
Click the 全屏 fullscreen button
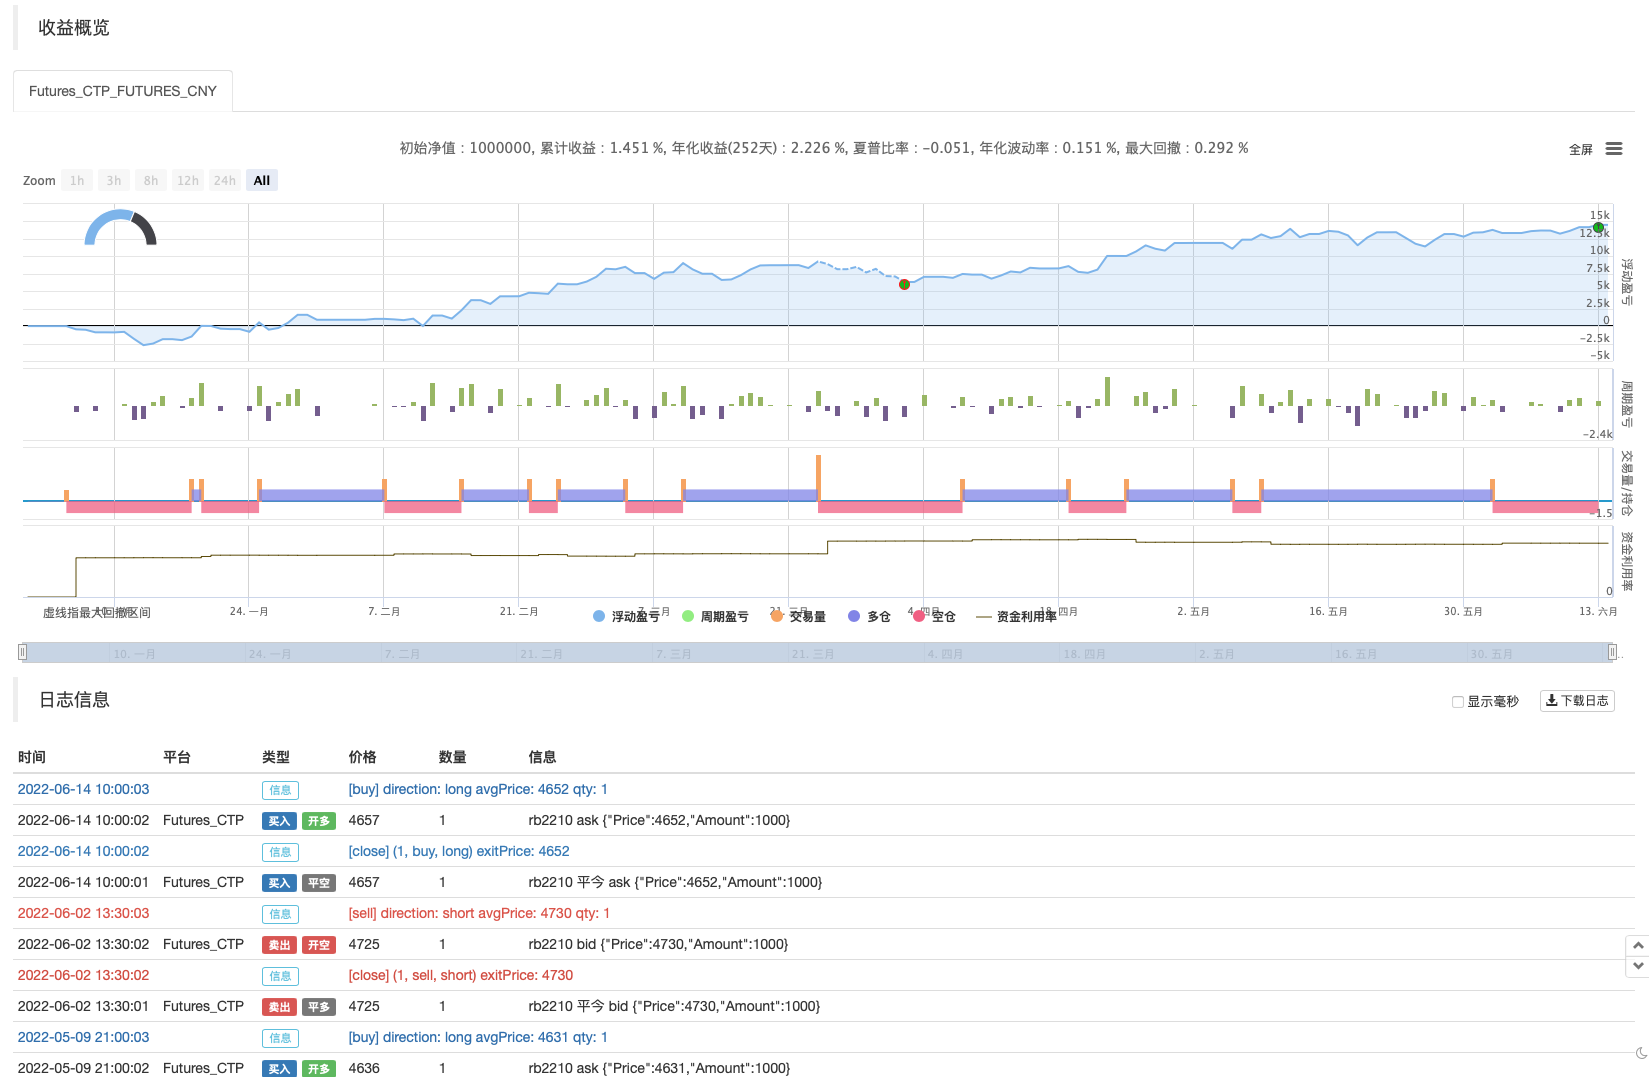coord(1581,149)
